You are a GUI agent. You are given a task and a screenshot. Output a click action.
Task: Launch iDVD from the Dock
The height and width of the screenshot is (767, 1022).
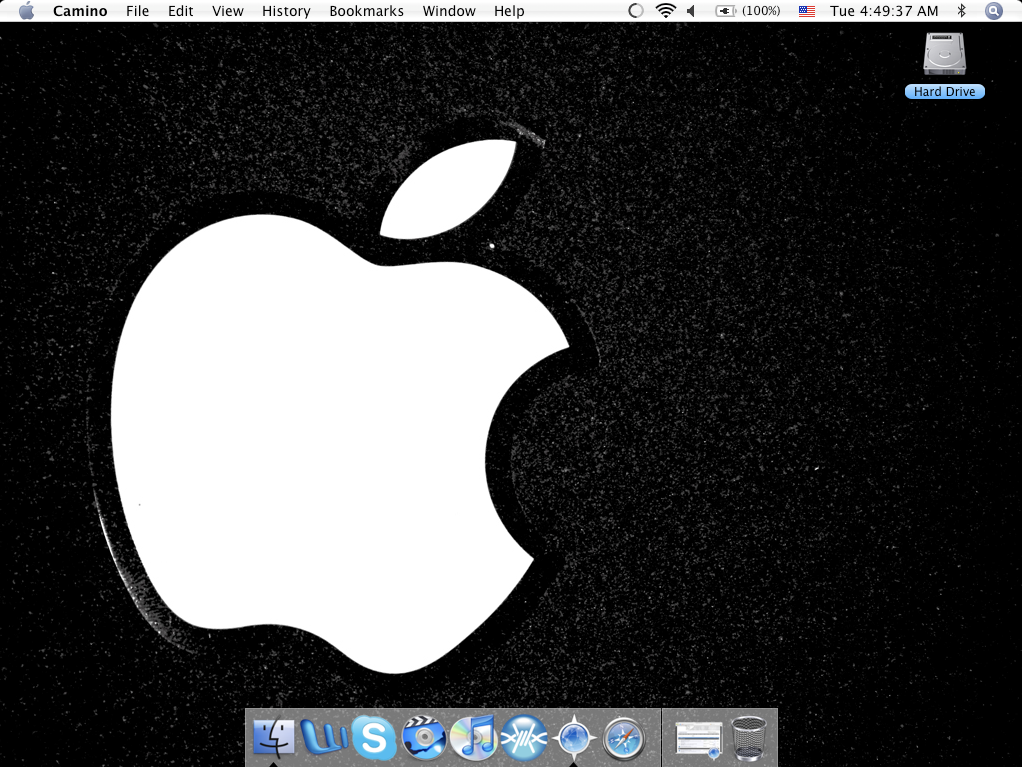(x=424, y=737)
